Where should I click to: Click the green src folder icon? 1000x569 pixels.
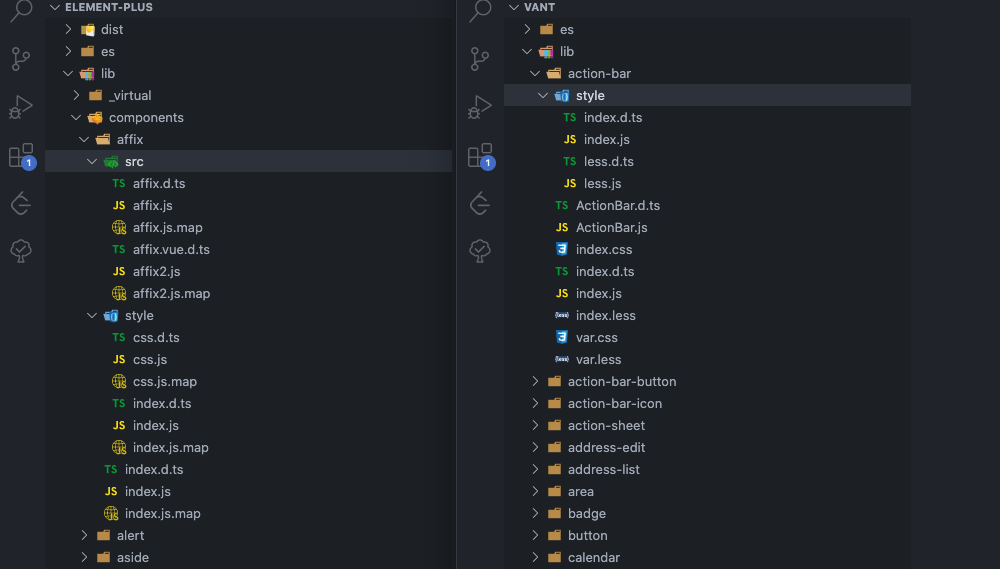click(111, 161)
